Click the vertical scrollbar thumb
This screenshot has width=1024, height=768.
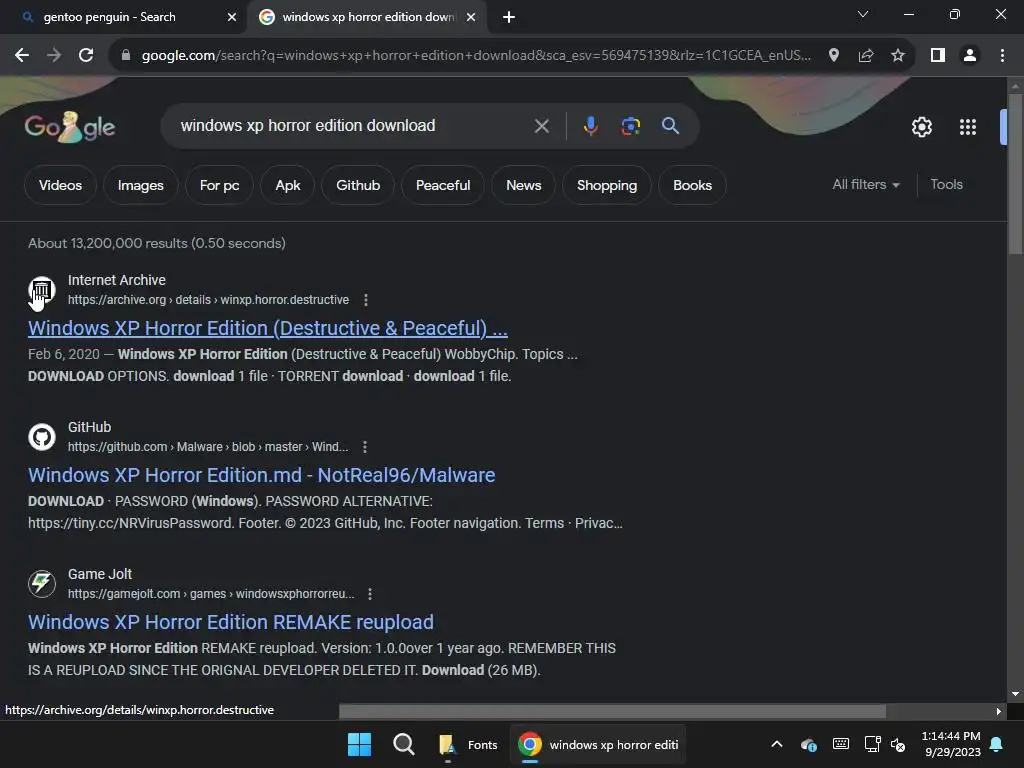(x=1015, y=174)
